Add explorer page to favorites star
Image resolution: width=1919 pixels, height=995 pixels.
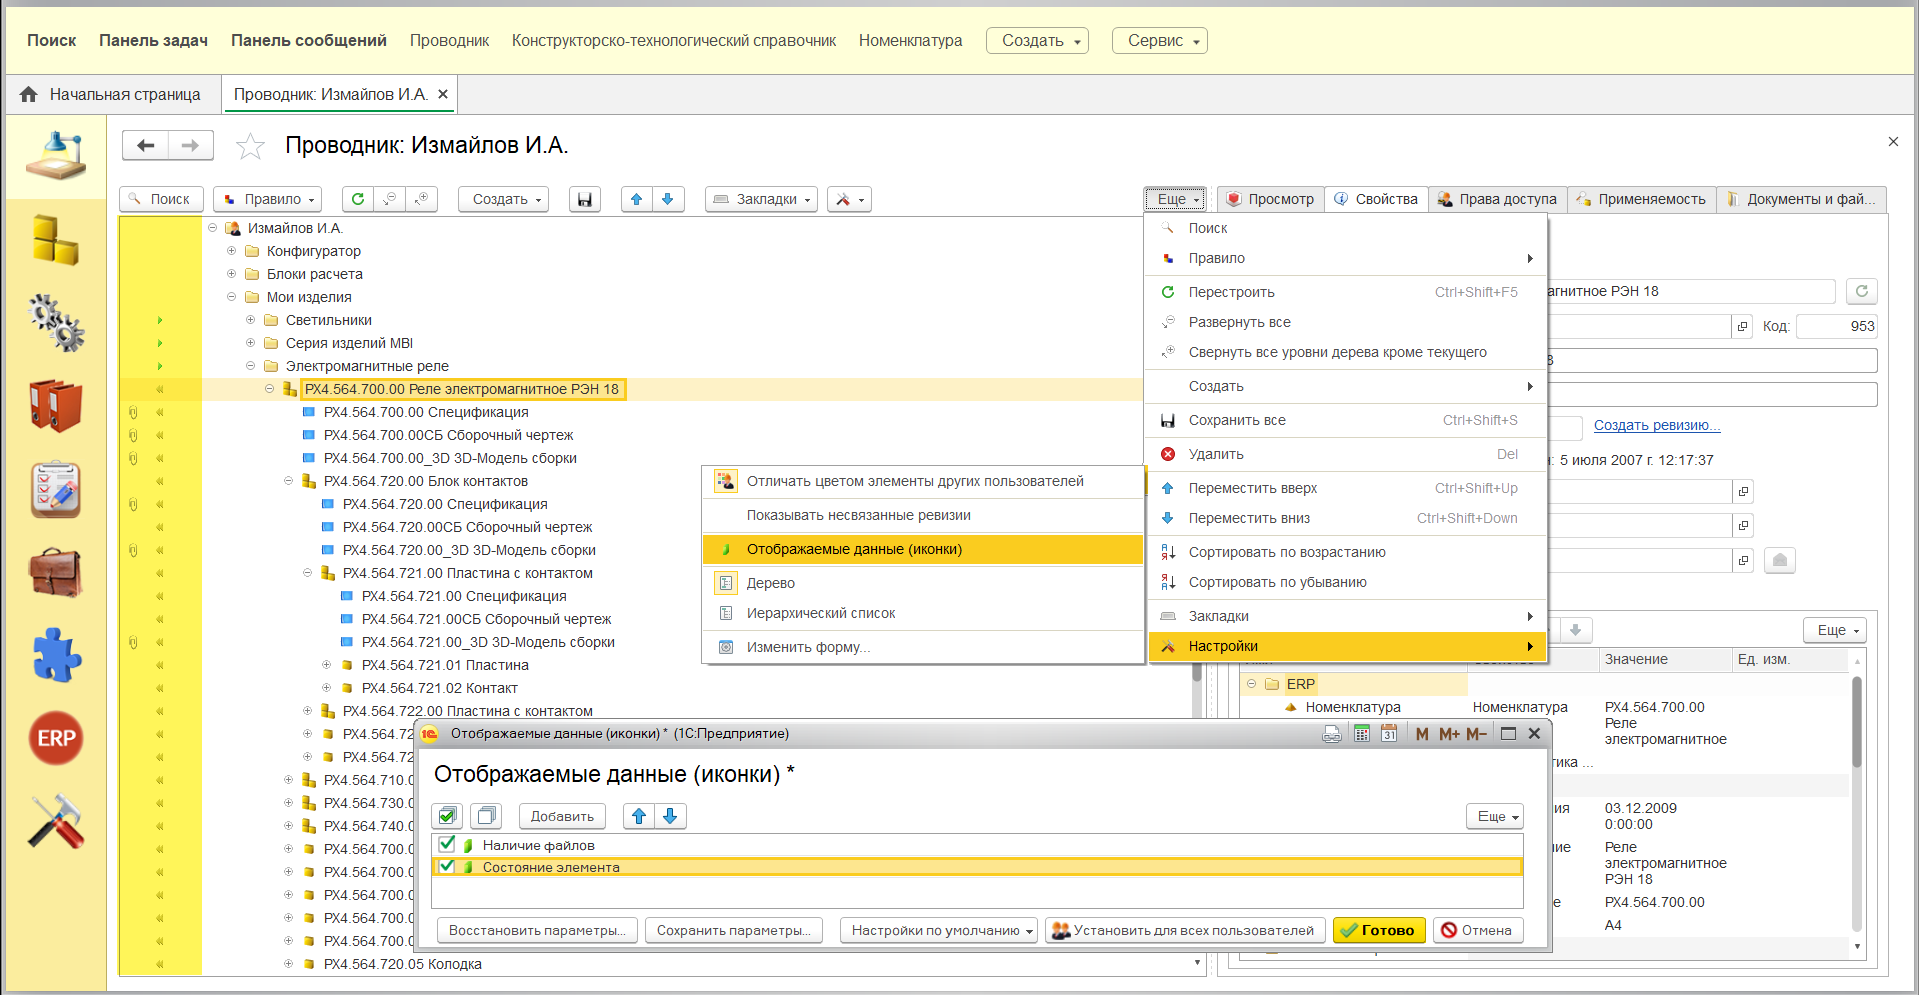tap(250, 147)
